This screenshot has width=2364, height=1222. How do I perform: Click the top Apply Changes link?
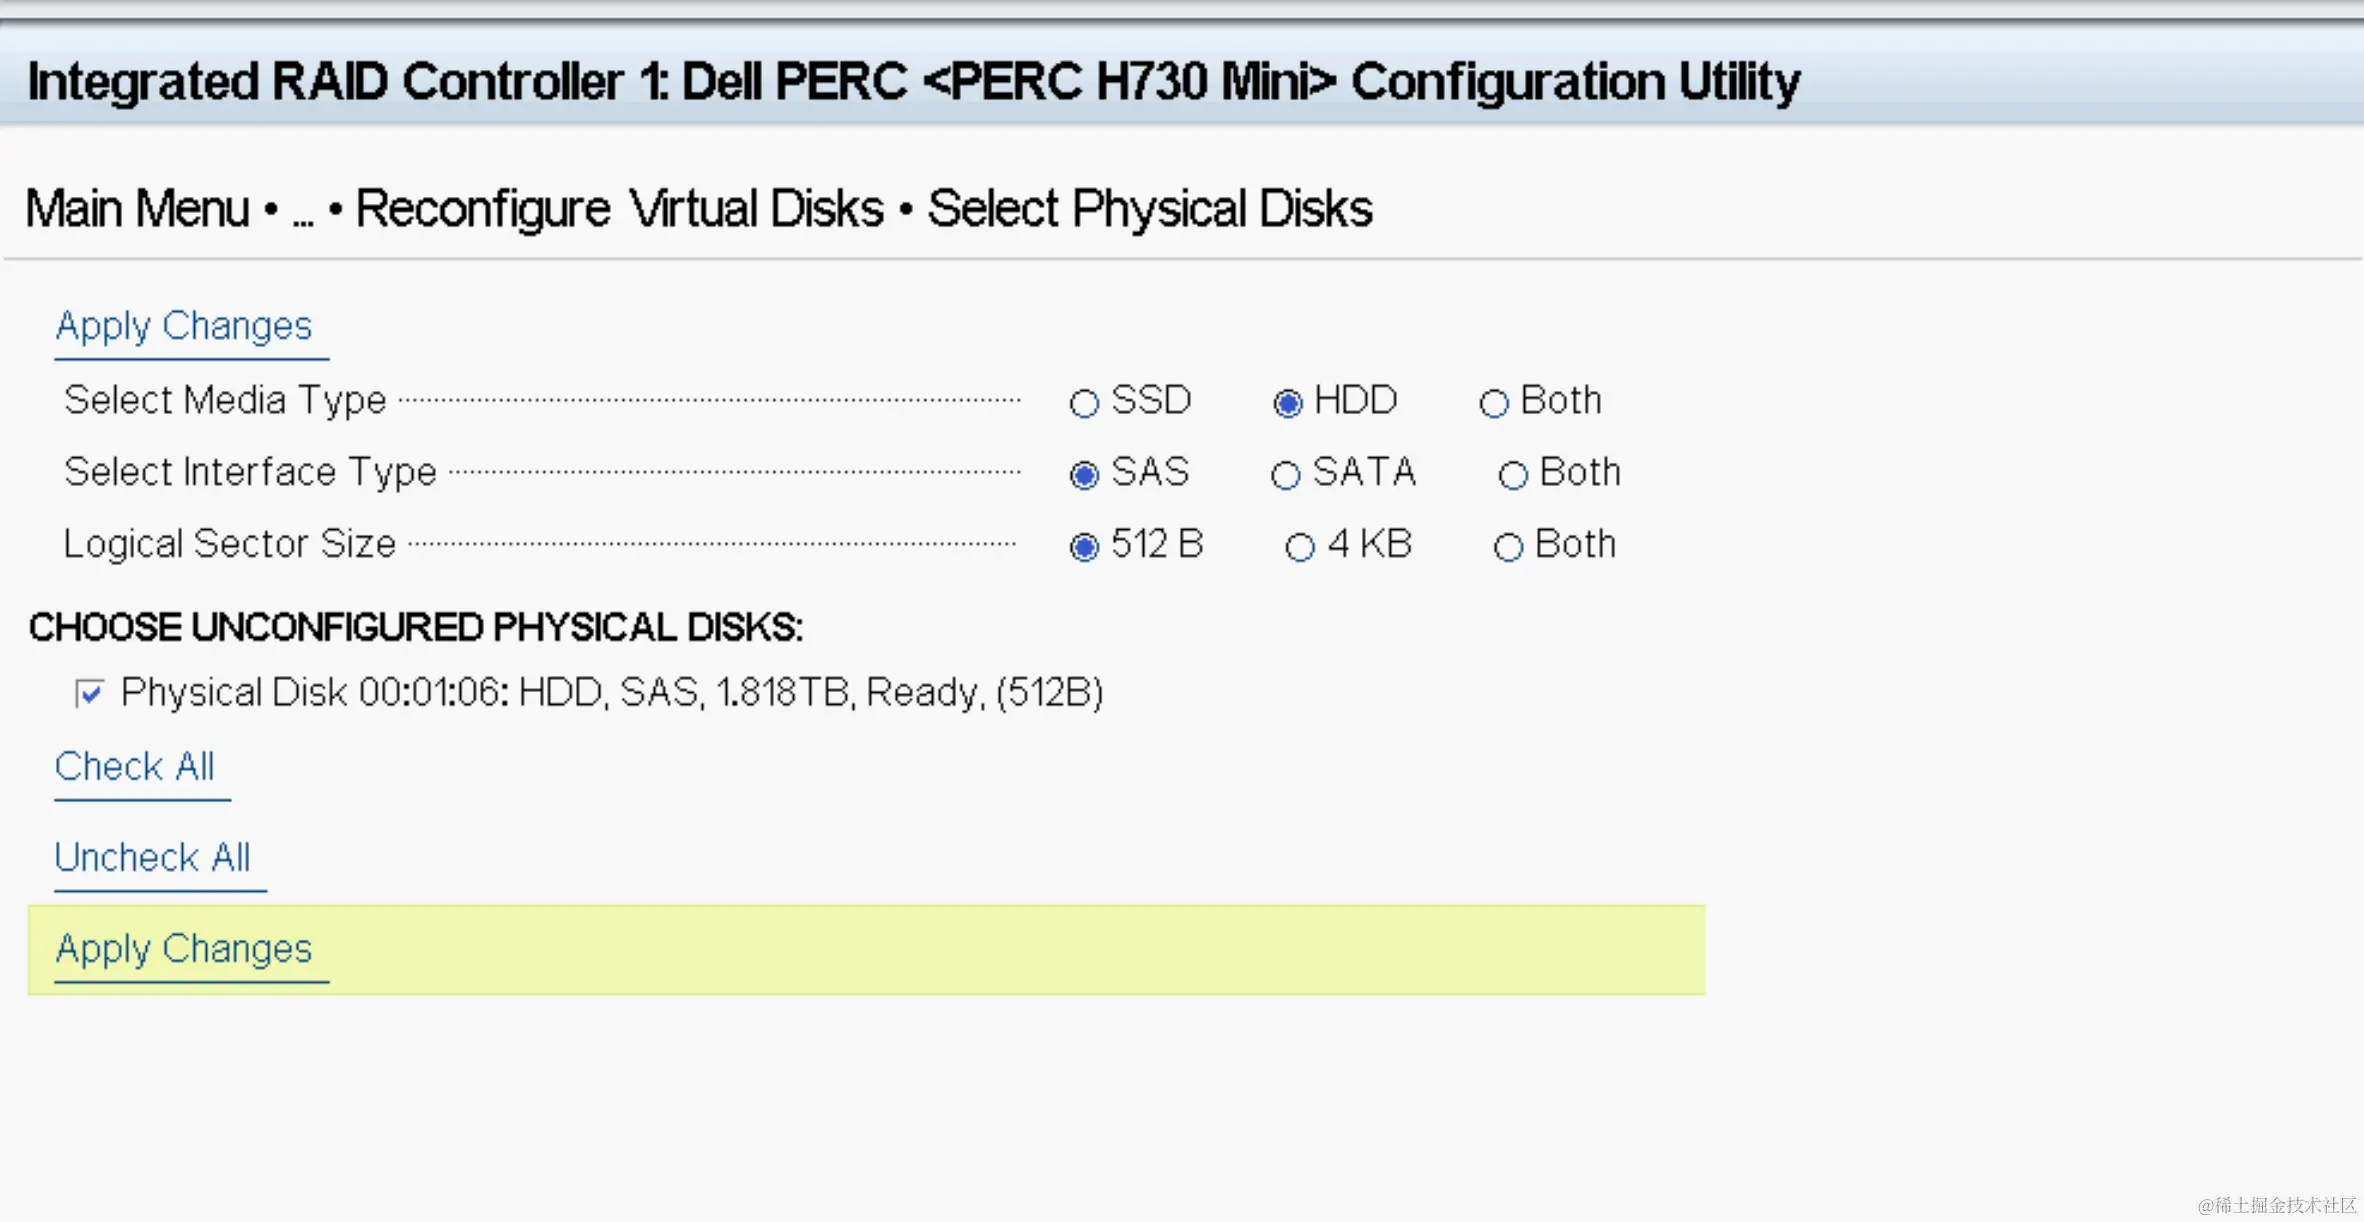pyautogui.click(x=184, y=326)
